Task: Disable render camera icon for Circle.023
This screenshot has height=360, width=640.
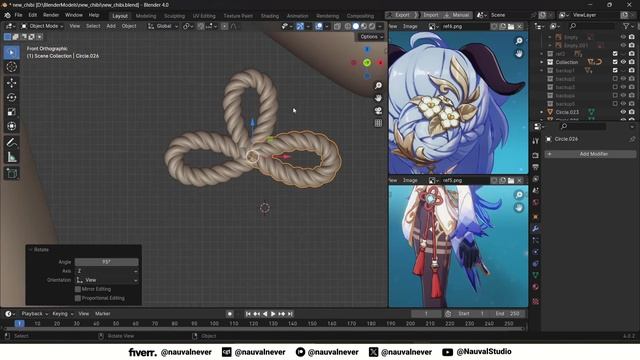Action: click(632, 112)
